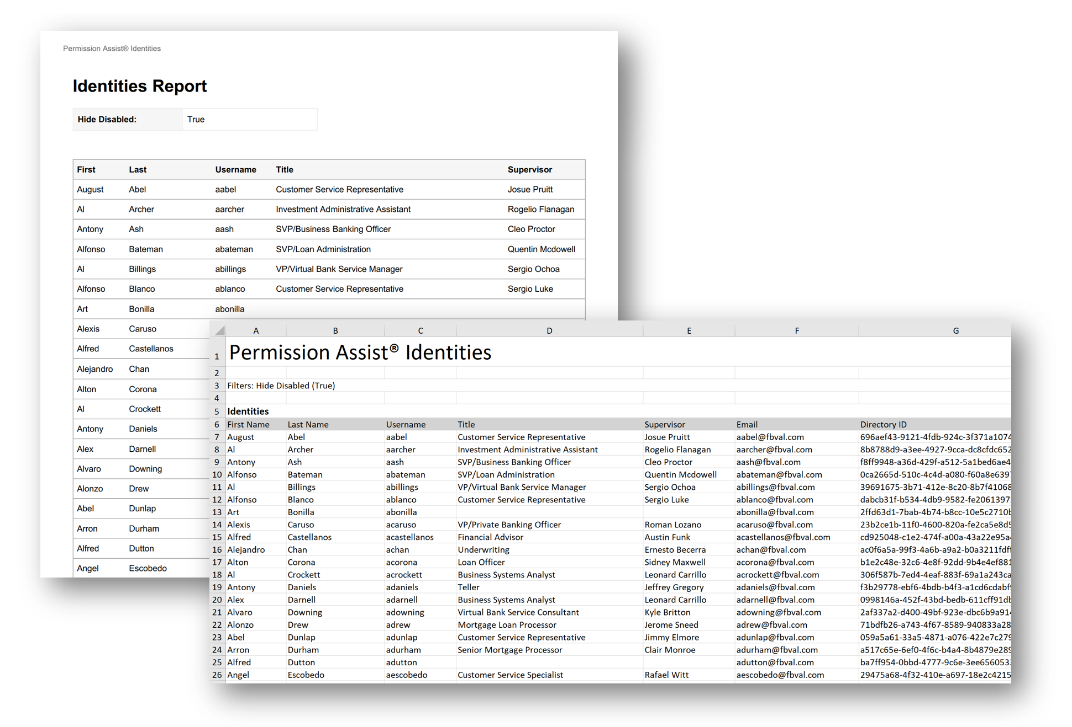Click 'Escobedo' in the report table
This screenshot has width=1072, height=727.
(148, 568)
